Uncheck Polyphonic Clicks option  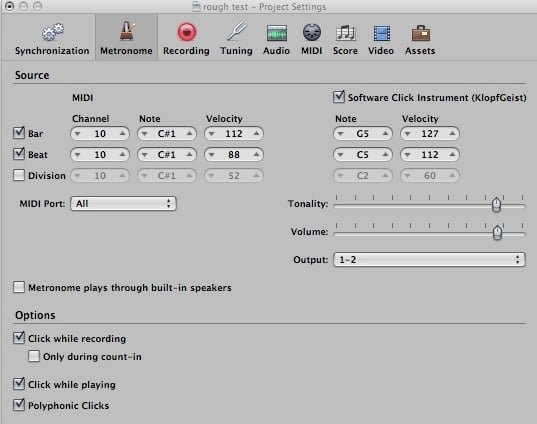click(19, 405)
